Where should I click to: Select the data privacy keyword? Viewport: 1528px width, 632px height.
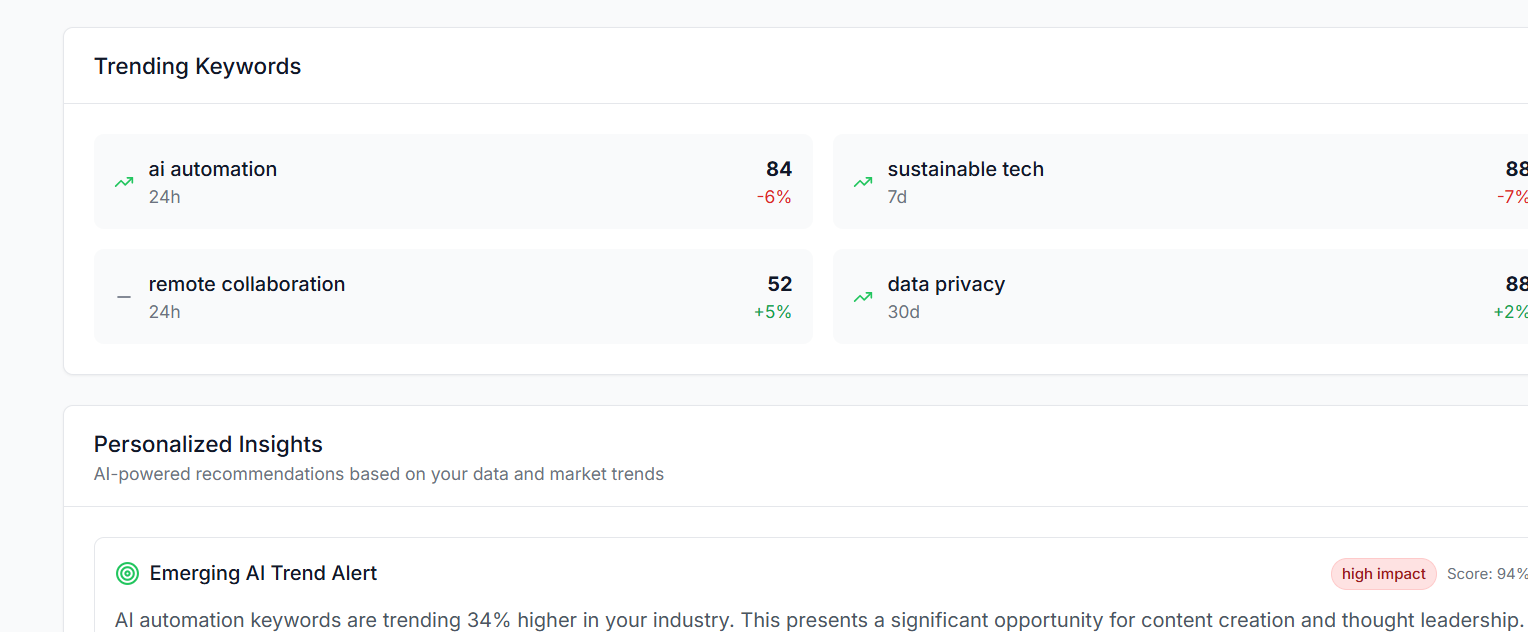point(946,284)
